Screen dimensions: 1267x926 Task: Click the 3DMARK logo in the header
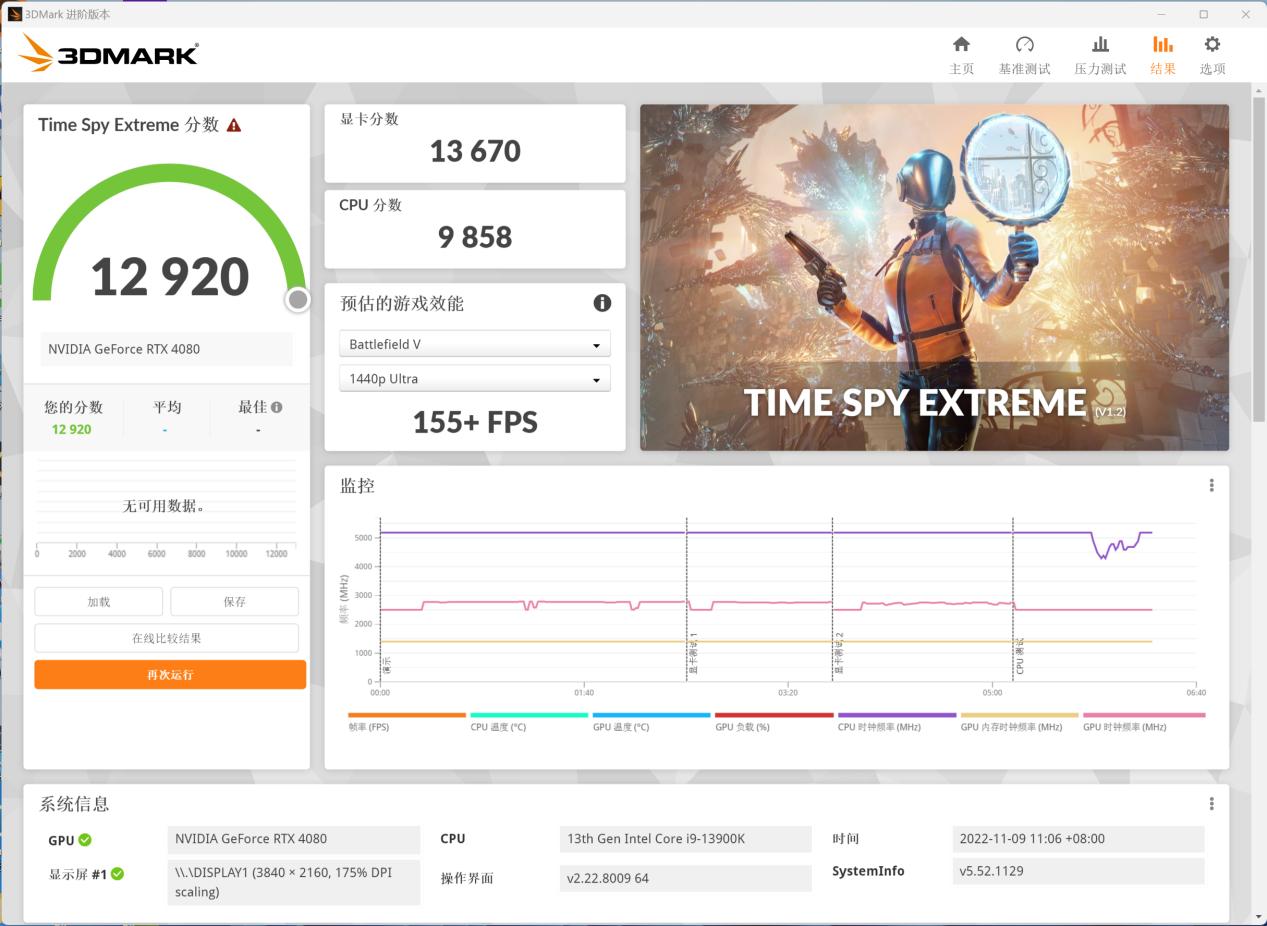(107, 54)
